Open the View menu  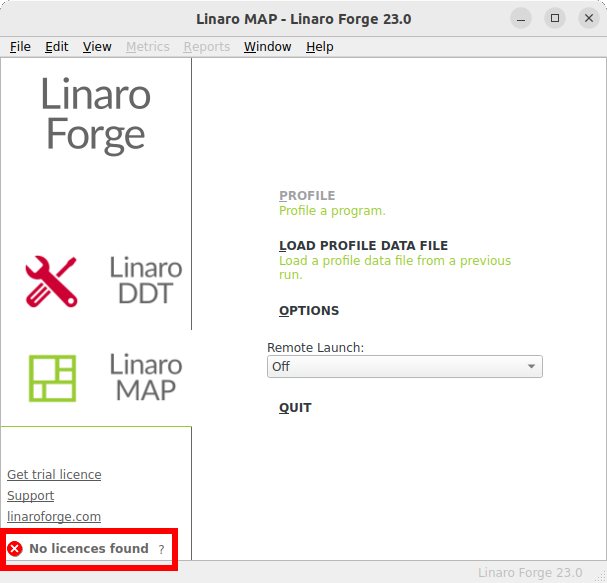point(97,47)
